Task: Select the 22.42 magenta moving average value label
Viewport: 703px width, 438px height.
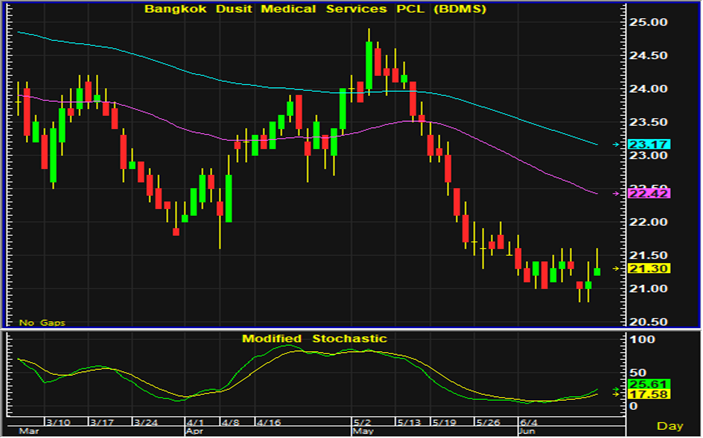Action: [x=649, y=194]
